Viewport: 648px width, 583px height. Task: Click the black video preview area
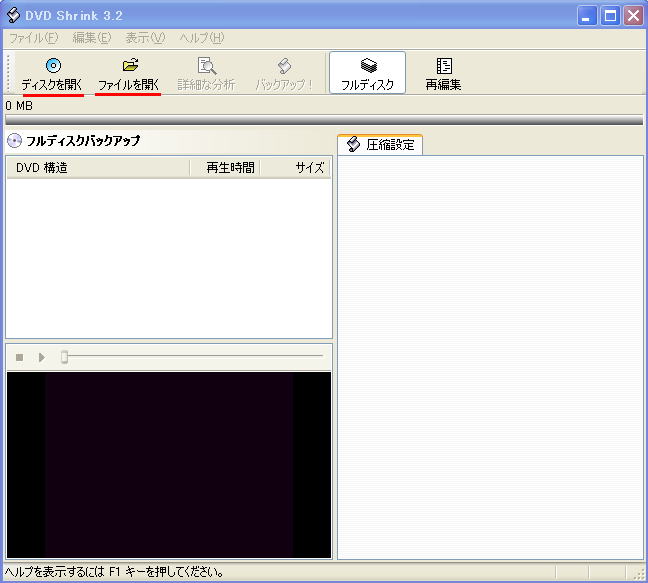pyautogui.click(x=169, y=465)
